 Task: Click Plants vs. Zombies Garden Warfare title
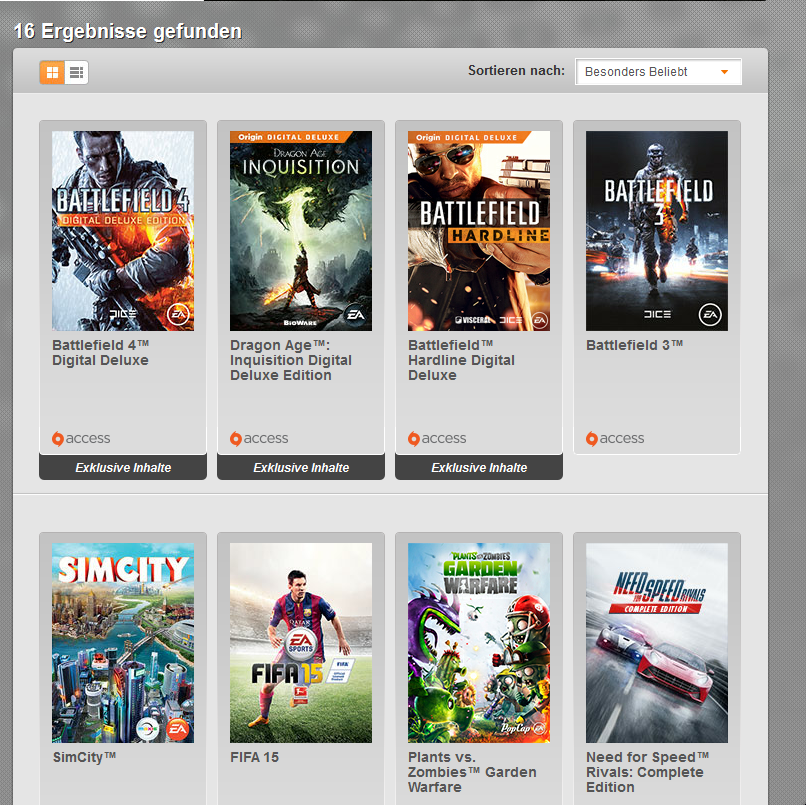(x=472, y=772)
